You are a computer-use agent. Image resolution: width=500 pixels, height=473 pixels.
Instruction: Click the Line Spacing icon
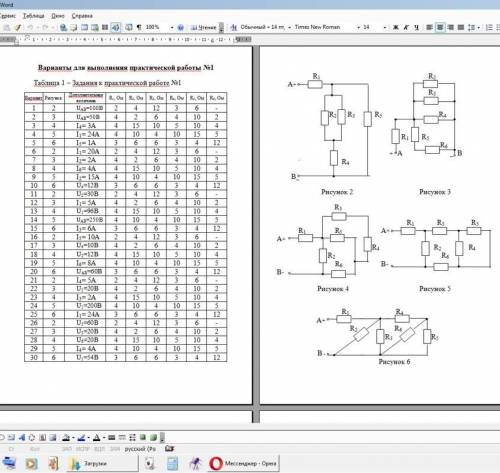point(471,27)
